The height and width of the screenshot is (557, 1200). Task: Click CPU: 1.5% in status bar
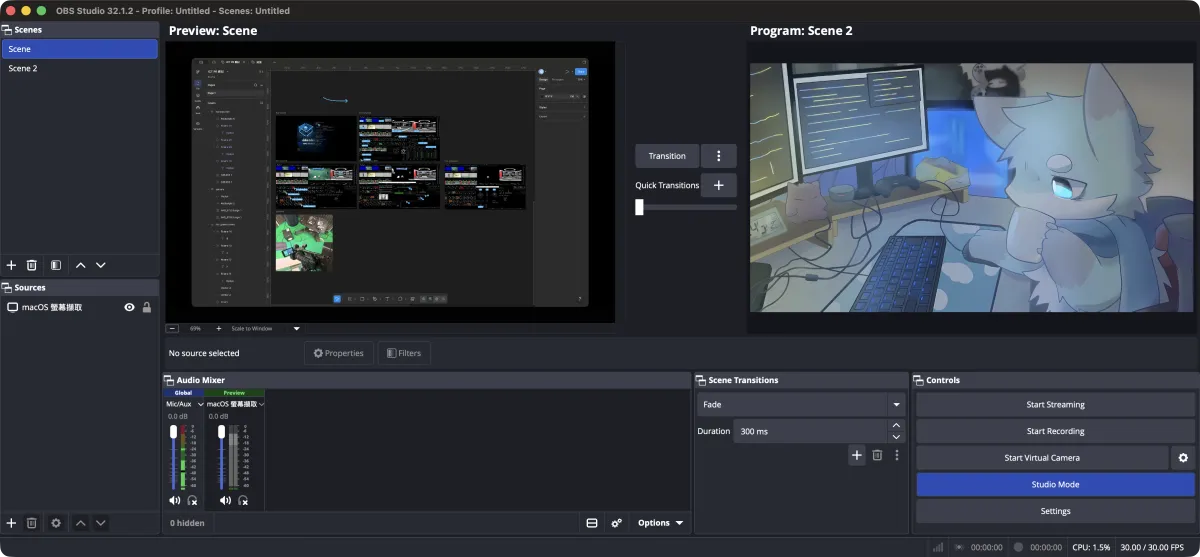1091,547
